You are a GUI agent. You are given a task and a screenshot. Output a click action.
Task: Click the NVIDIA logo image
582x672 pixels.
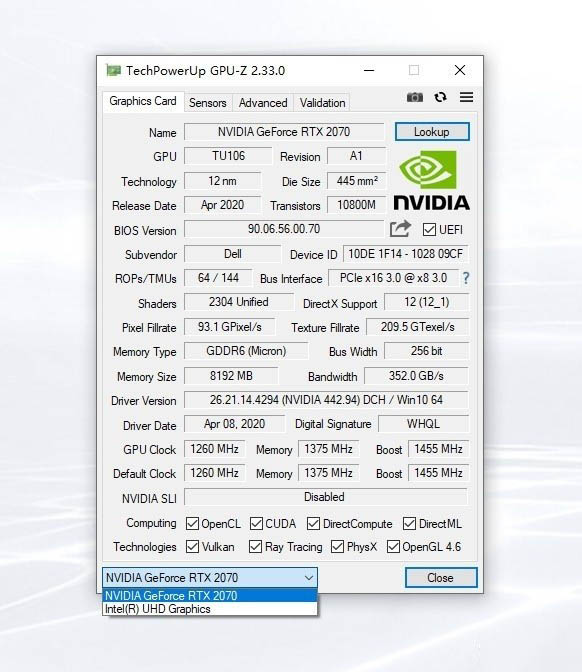(431, 180)
